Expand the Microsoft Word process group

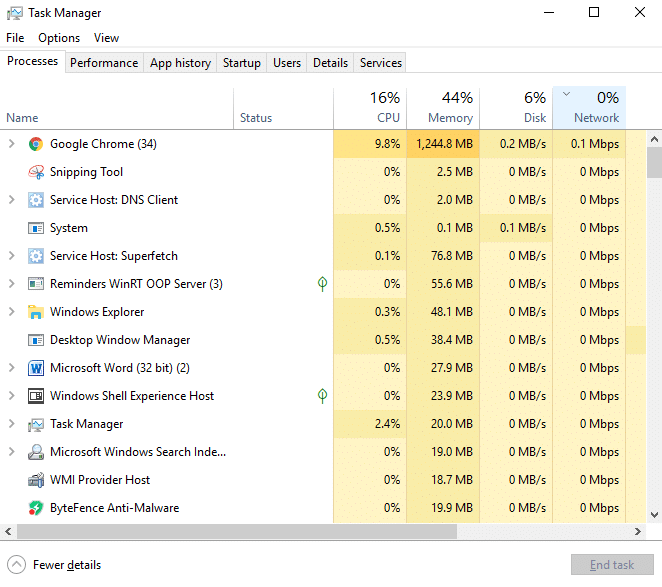[12, 368]
